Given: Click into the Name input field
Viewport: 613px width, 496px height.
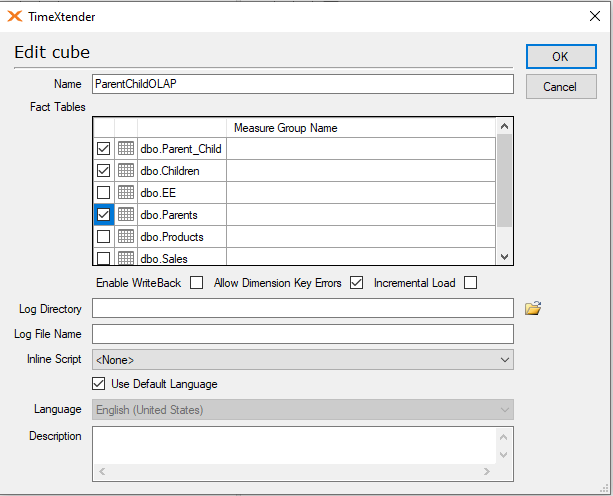Looking at the screenshot, I should tap(303, 84).
